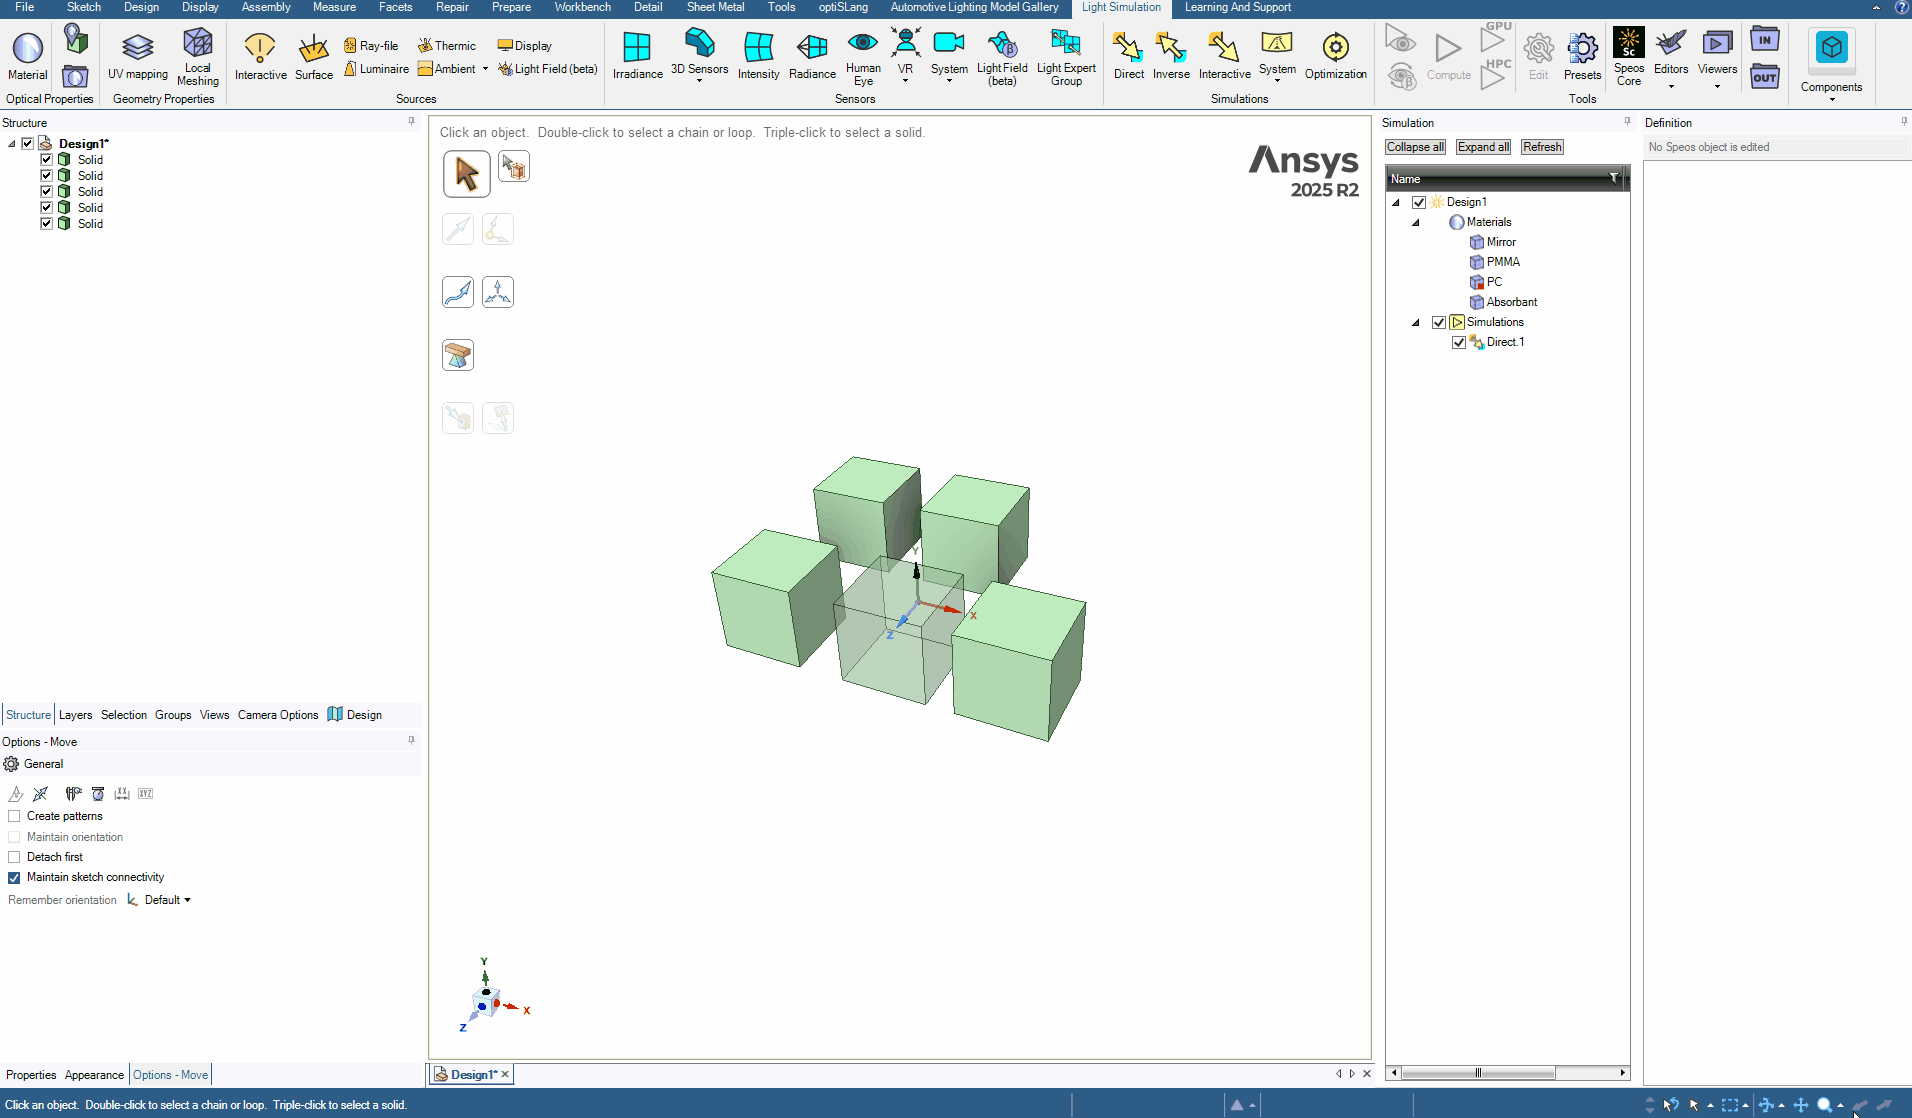1912x1118 pixels.
Task: Uncheck the Simulations folder checkbox
Action: [1439, 322]
